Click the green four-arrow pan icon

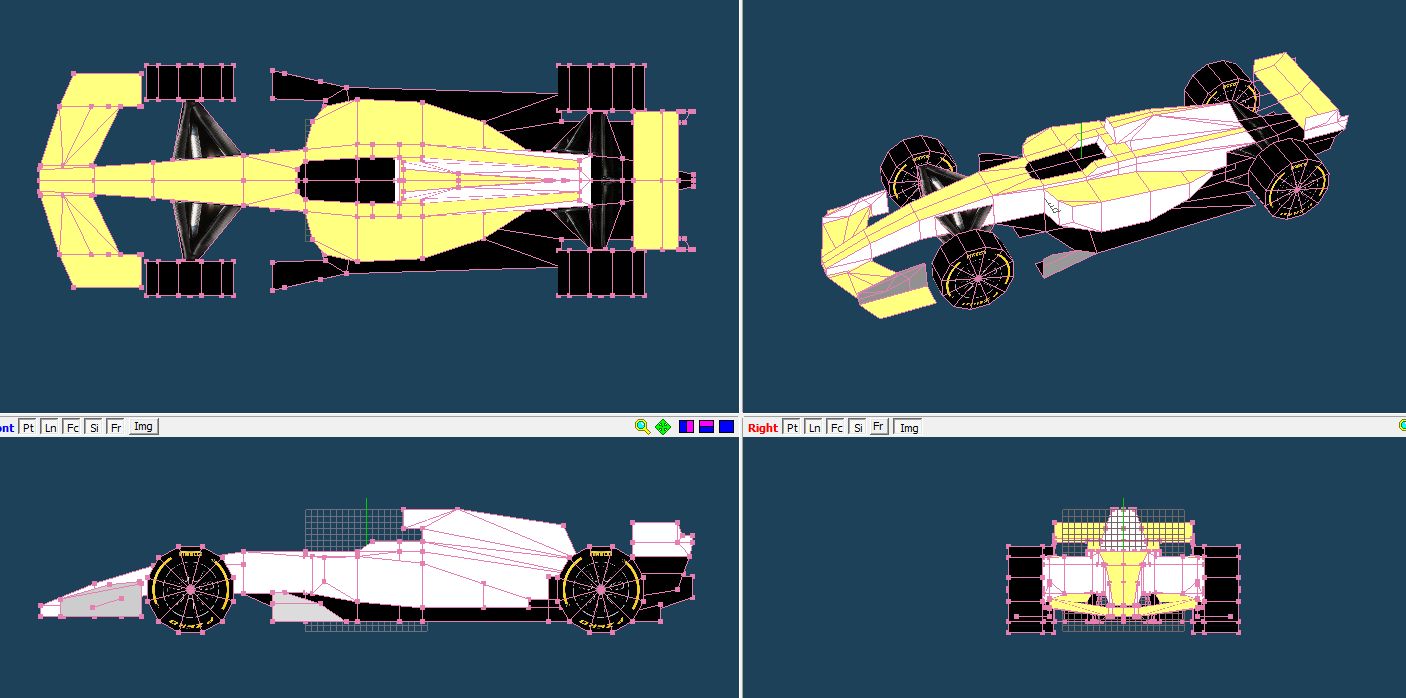662,427
